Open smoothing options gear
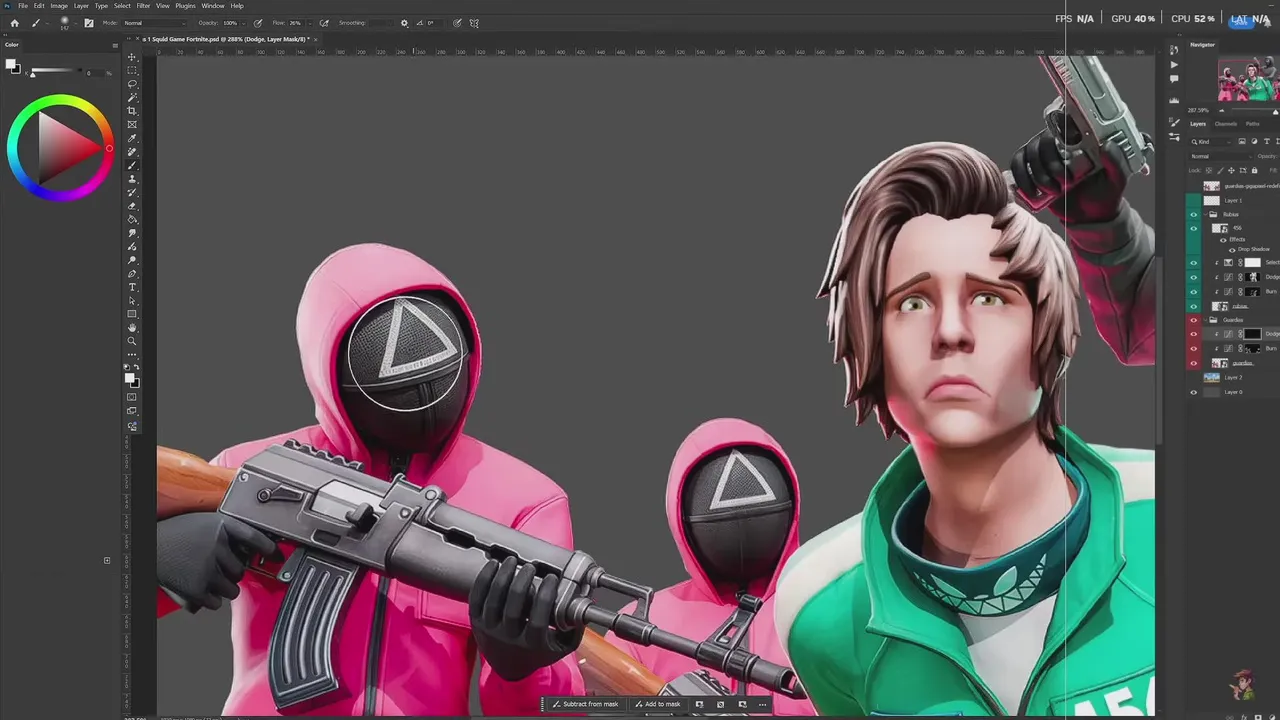 coord(404,23)
